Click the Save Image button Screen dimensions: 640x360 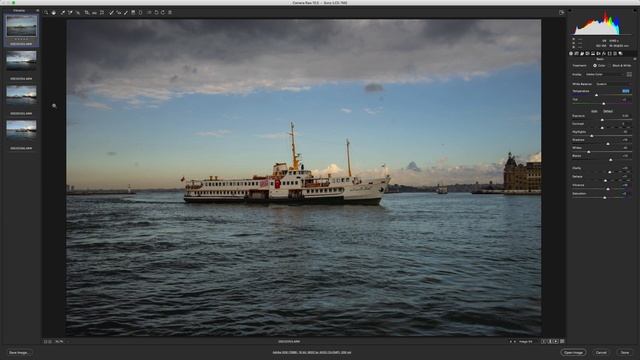[19, 352]
